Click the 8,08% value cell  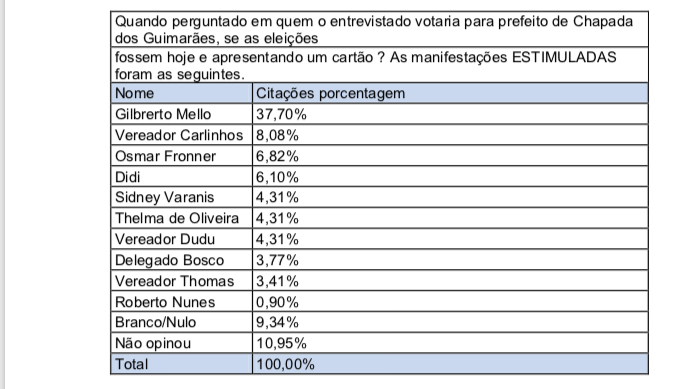[450, 135]
